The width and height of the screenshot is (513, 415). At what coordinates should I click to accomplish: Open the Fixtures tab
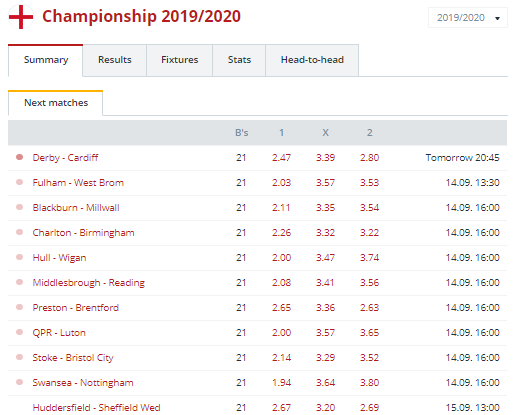tap(180, 60)
